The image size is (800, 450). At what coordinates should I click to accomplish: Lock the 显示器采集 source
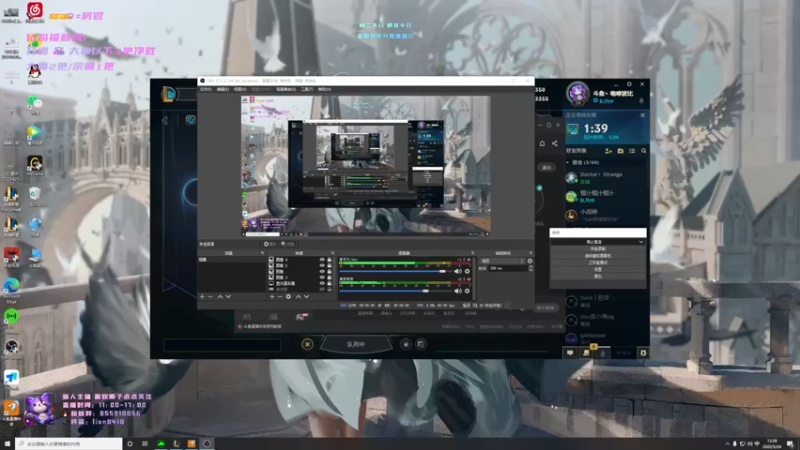[329, 284]
